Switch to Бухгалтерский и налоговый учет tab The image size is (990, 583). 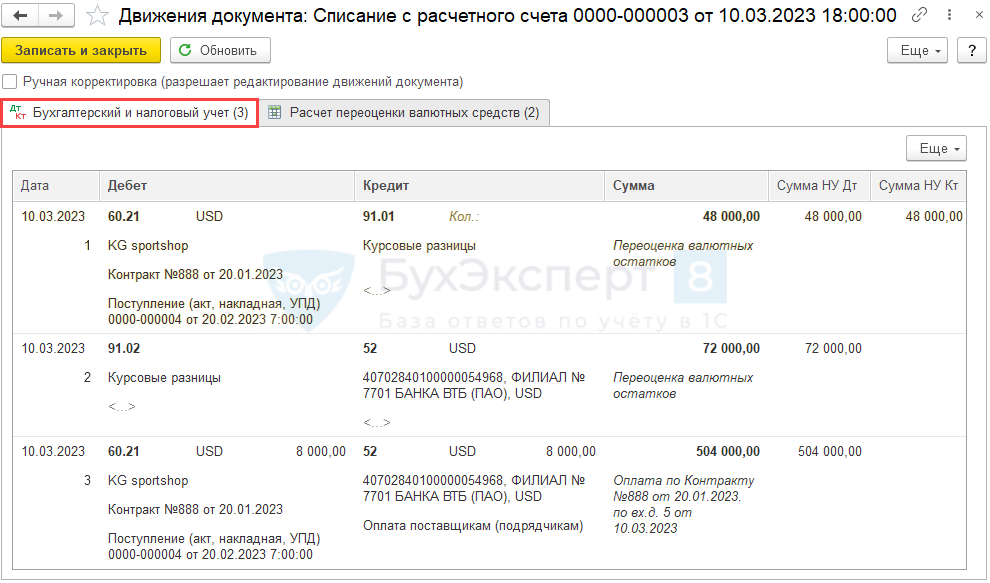pos(130,113)
